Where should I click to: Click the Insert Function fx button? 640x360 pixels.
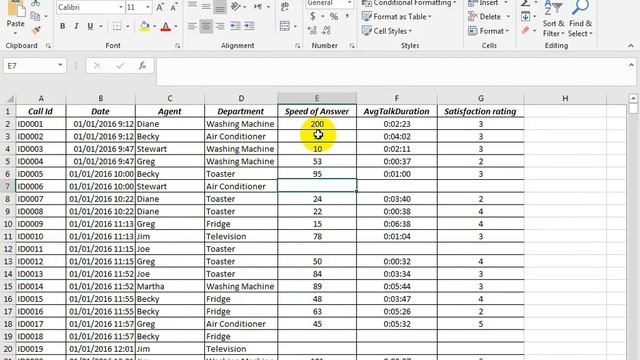142,65
